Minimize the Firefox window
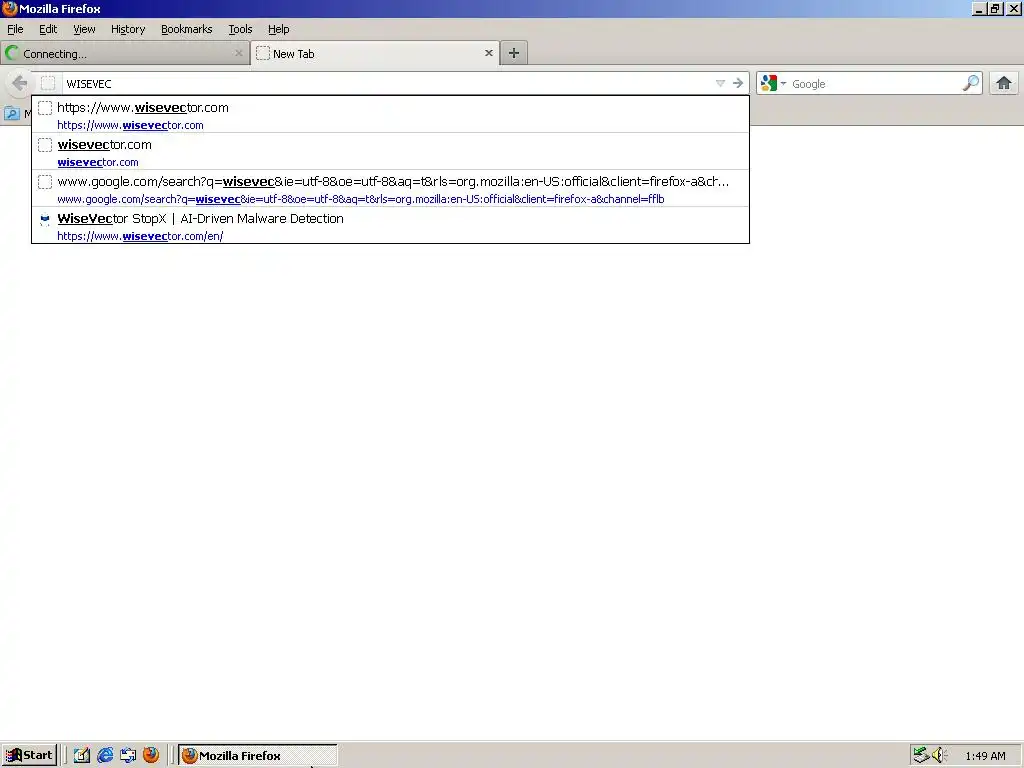1024x768 pixels. (979, 8)
